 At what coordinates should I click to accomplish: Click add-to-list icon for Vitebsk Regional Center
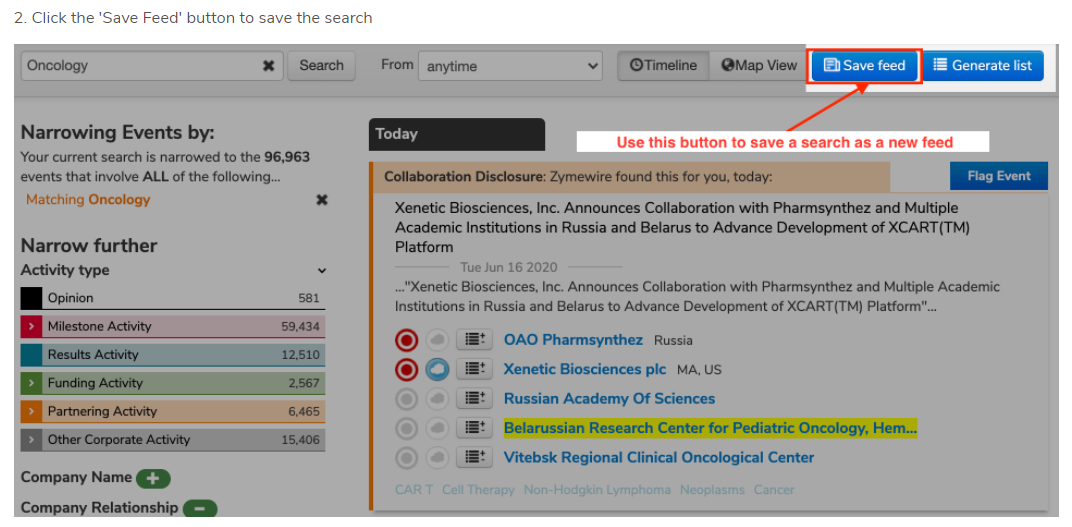coord(474,457)
